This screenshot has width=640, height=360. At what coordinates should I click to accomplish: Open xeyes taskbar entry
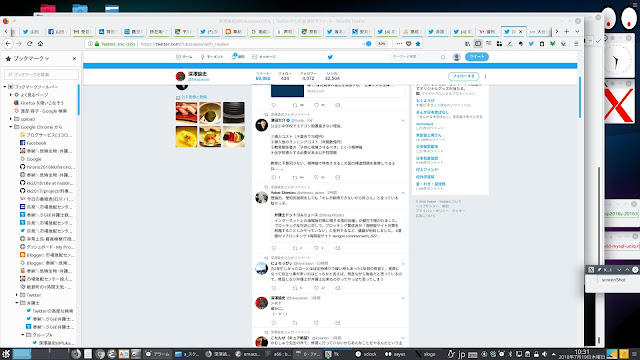[x=396, y=354]
